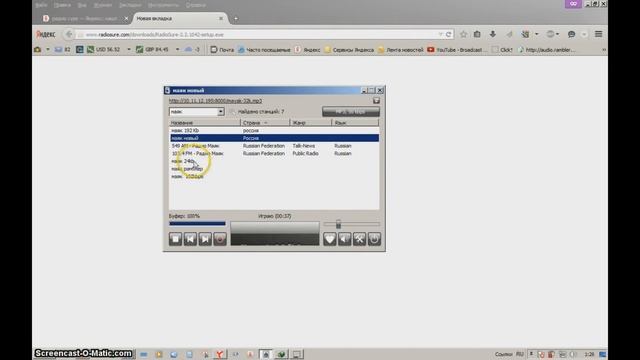Select '549 AM - Радио Маяк' station
Screen dimensions: 640x360
tap(274, 146)
